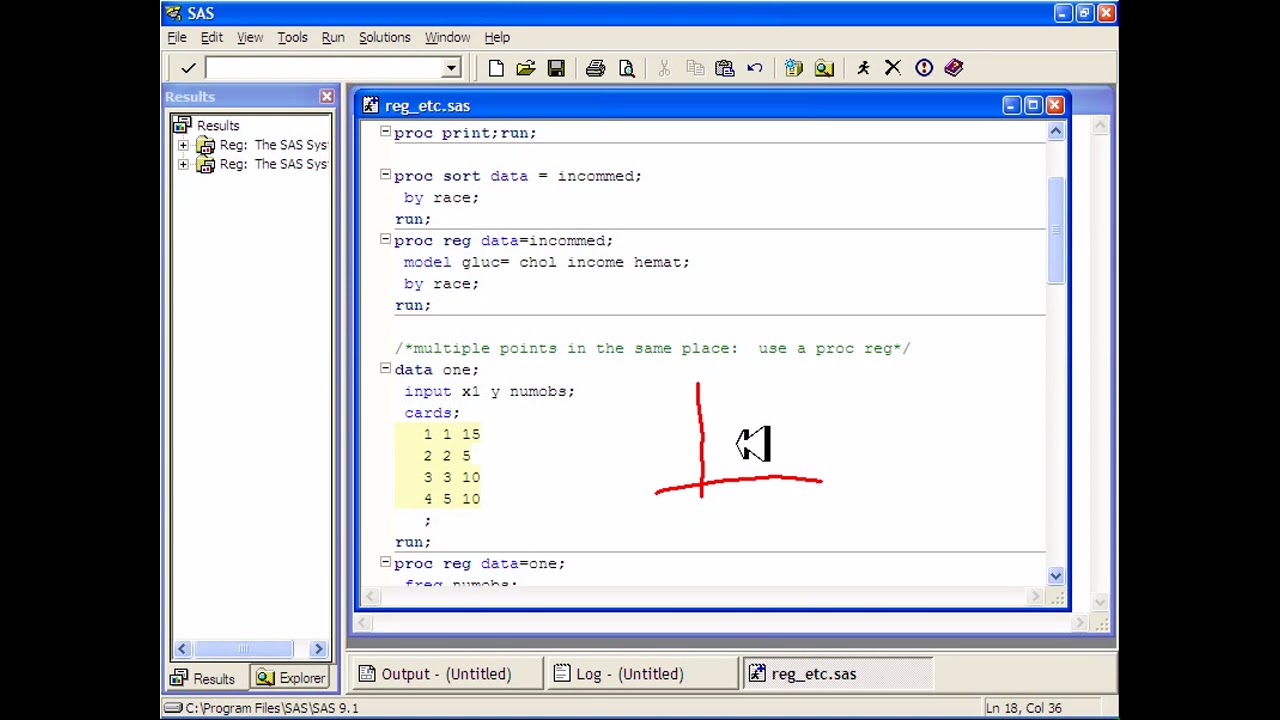Screen dimensions: 1280x720
Task: Collapse the proc print block
Action: pos(385,132)
